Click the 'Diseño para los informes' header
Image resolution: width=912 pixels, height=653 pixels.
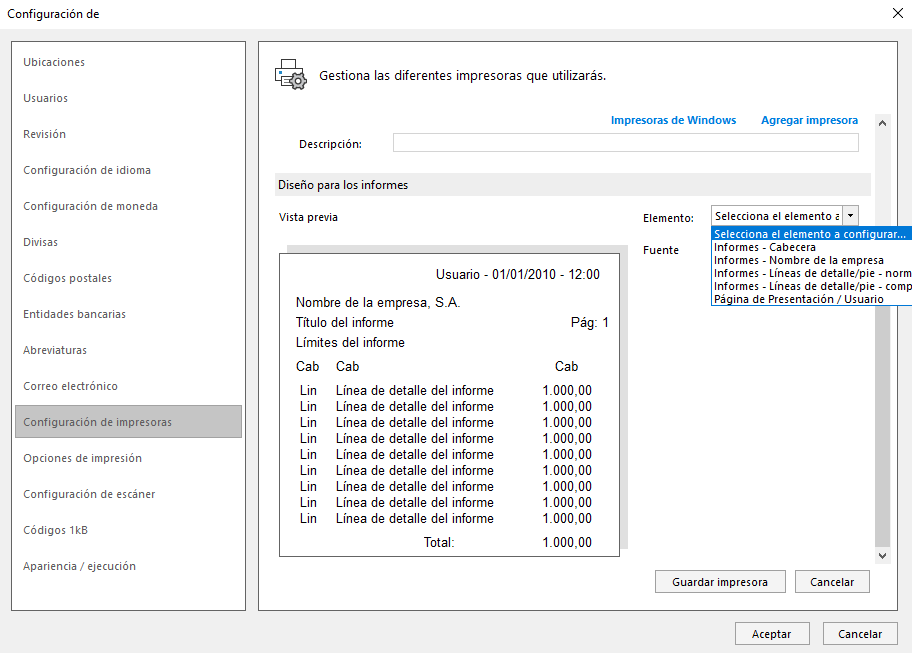click(573, 185)
